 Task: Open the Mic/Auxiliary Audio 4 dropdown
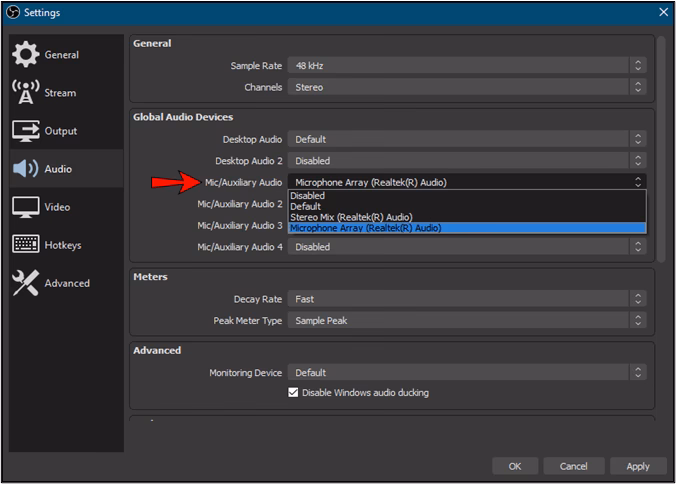coord(467,247)
